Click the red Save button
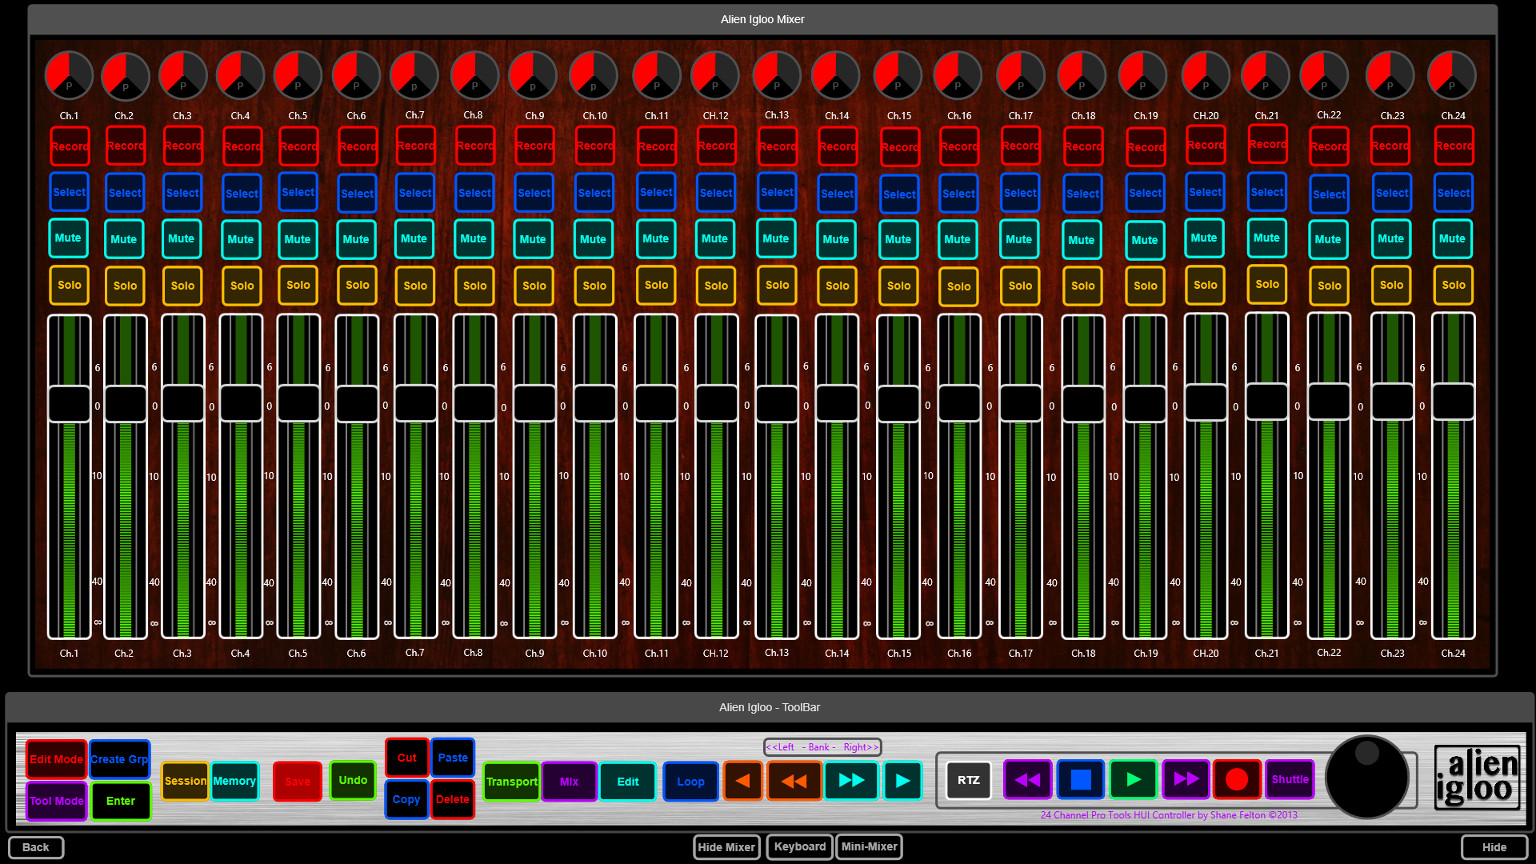This screenshot has height=864, width=1536. 298,781
